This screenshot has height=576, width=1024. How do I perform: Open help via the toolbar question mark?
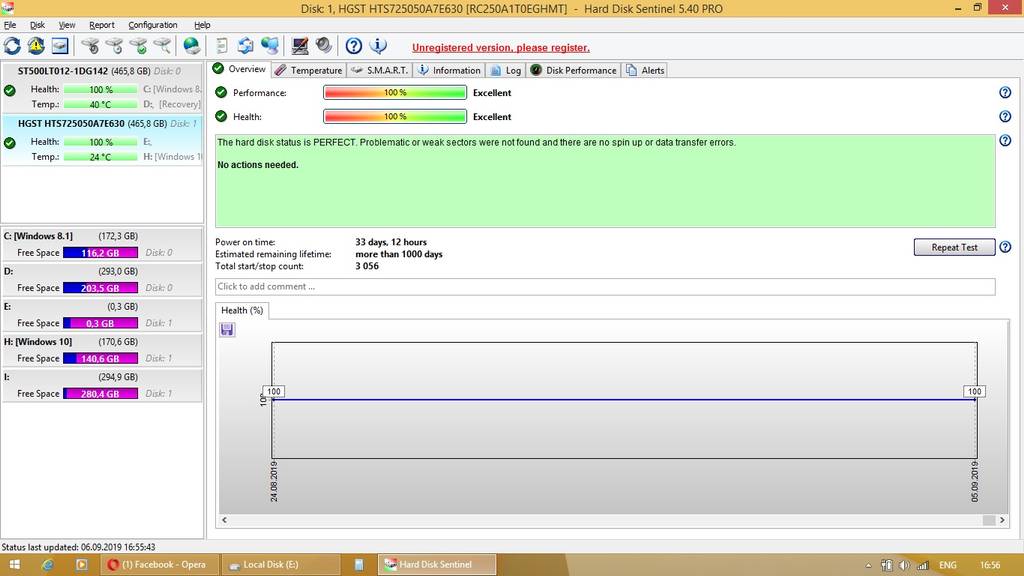pyautogui.click(x=353, y=46)
